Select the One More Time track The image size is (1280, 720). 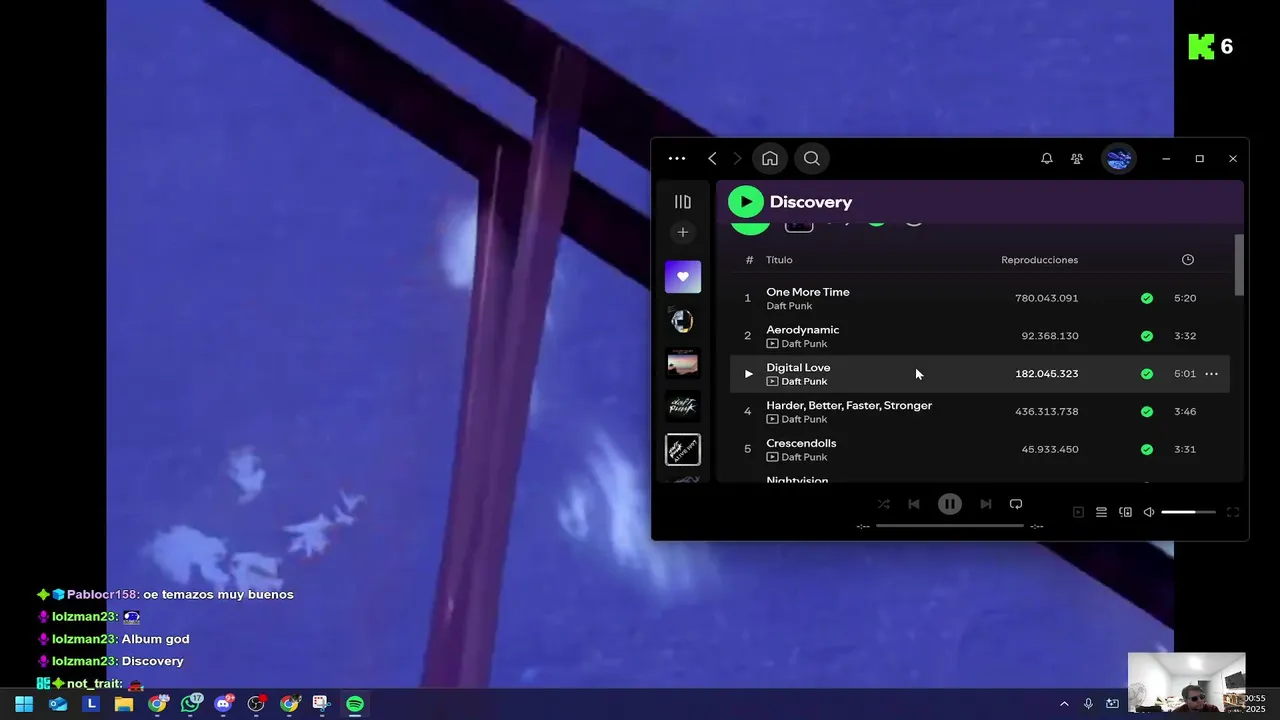[x=808, y=292]
